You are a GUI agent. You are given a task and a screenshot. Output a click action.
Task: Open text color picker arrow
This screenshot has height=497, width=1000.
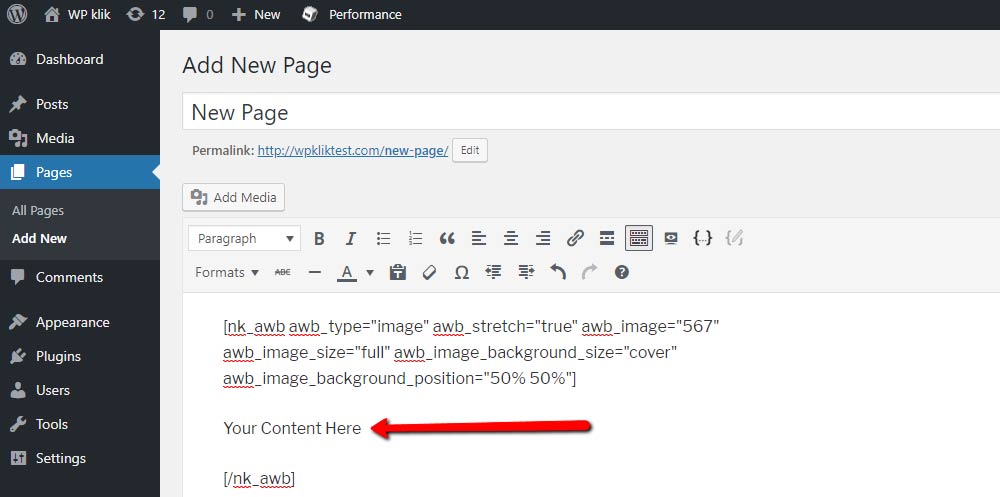(370, 272)
